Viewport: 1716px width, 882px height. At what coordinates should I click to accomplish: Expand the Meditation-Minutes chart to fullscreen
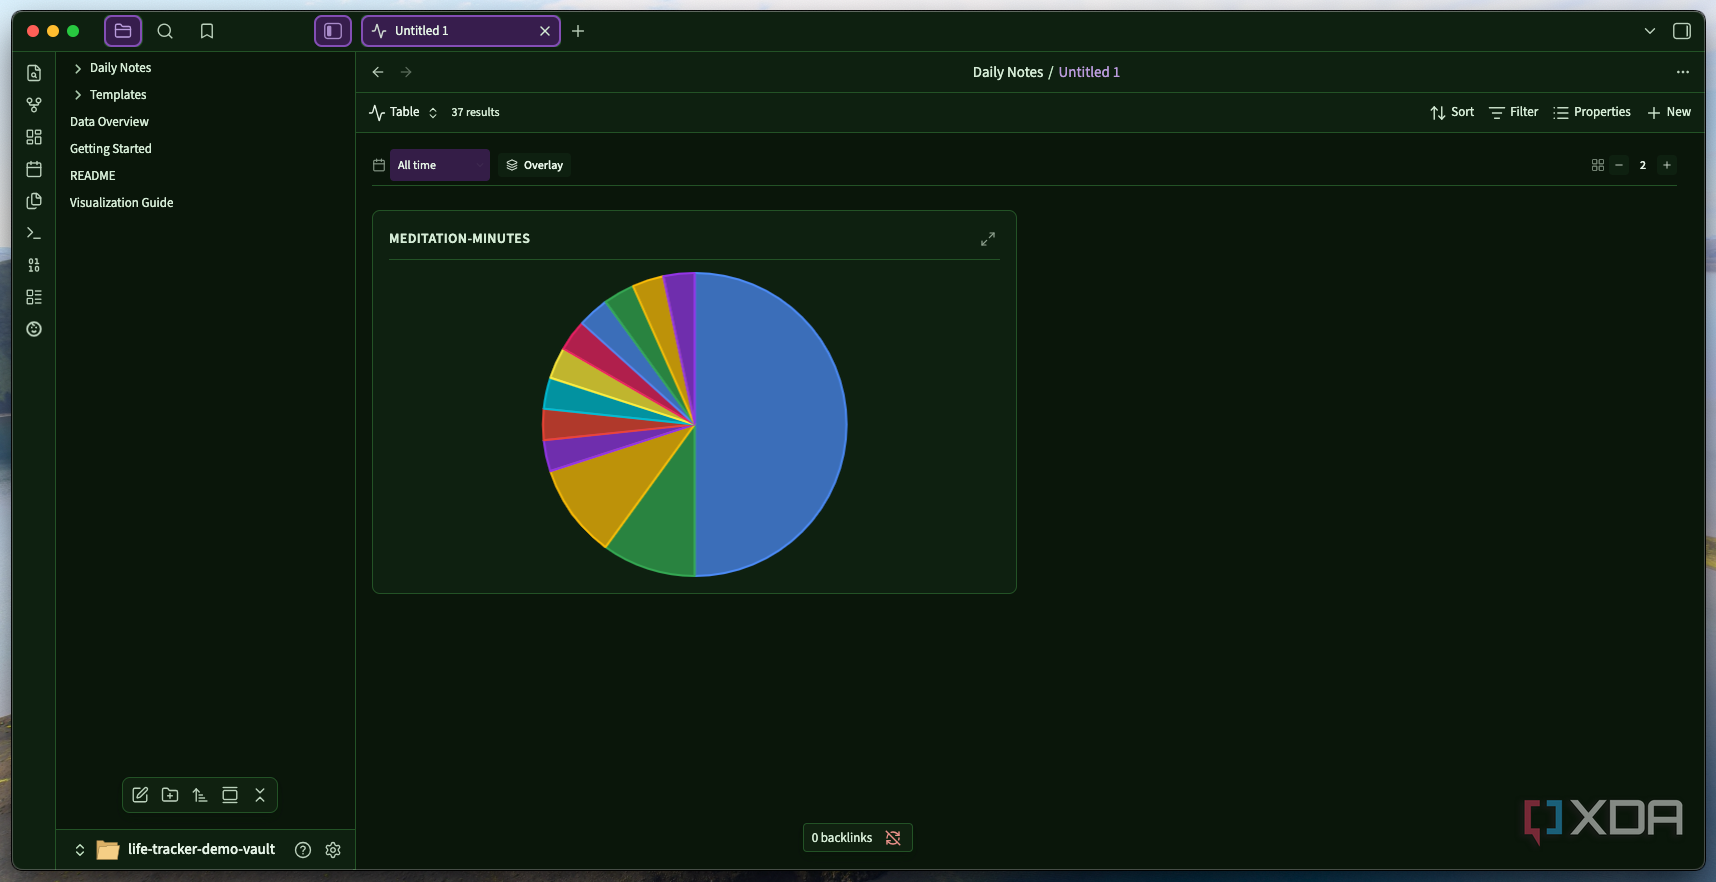tap(988, 239)
